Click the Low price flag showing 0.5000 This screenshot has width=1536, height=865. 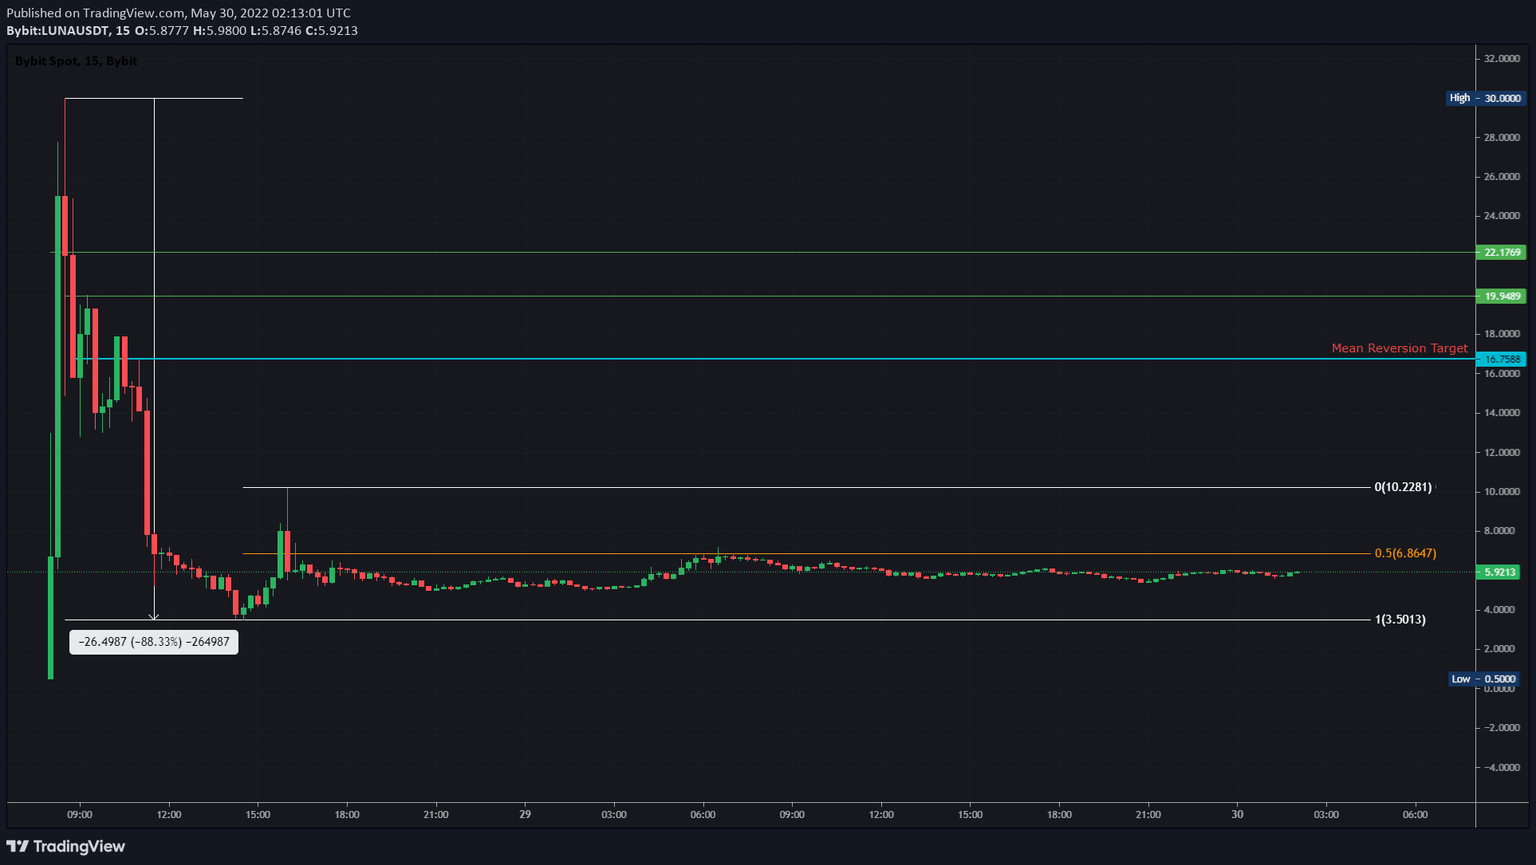1484,679
